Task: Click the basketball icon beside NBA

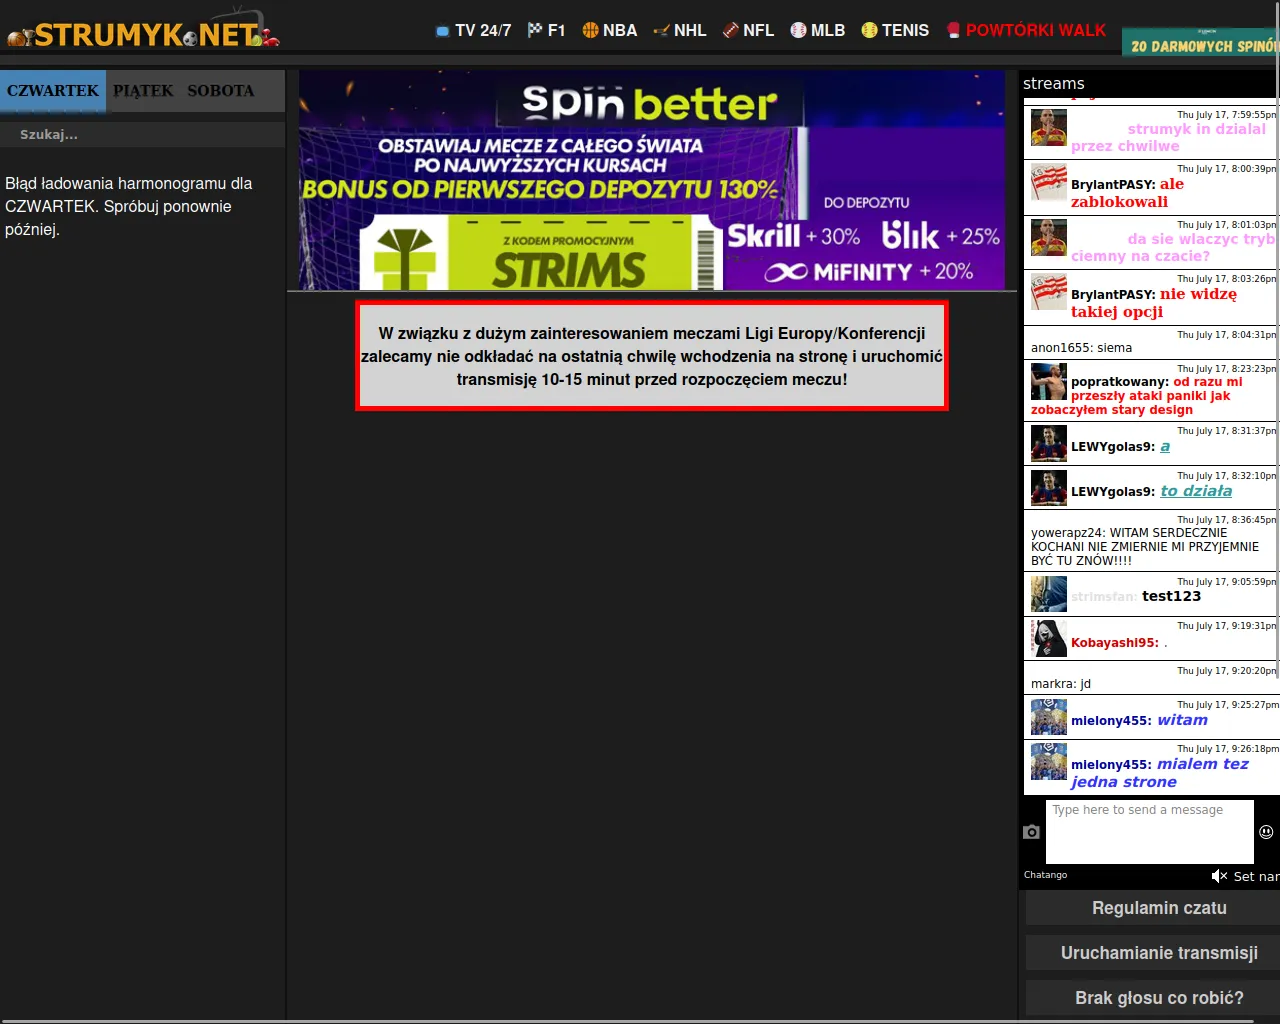Action: (x=590, y=30)
